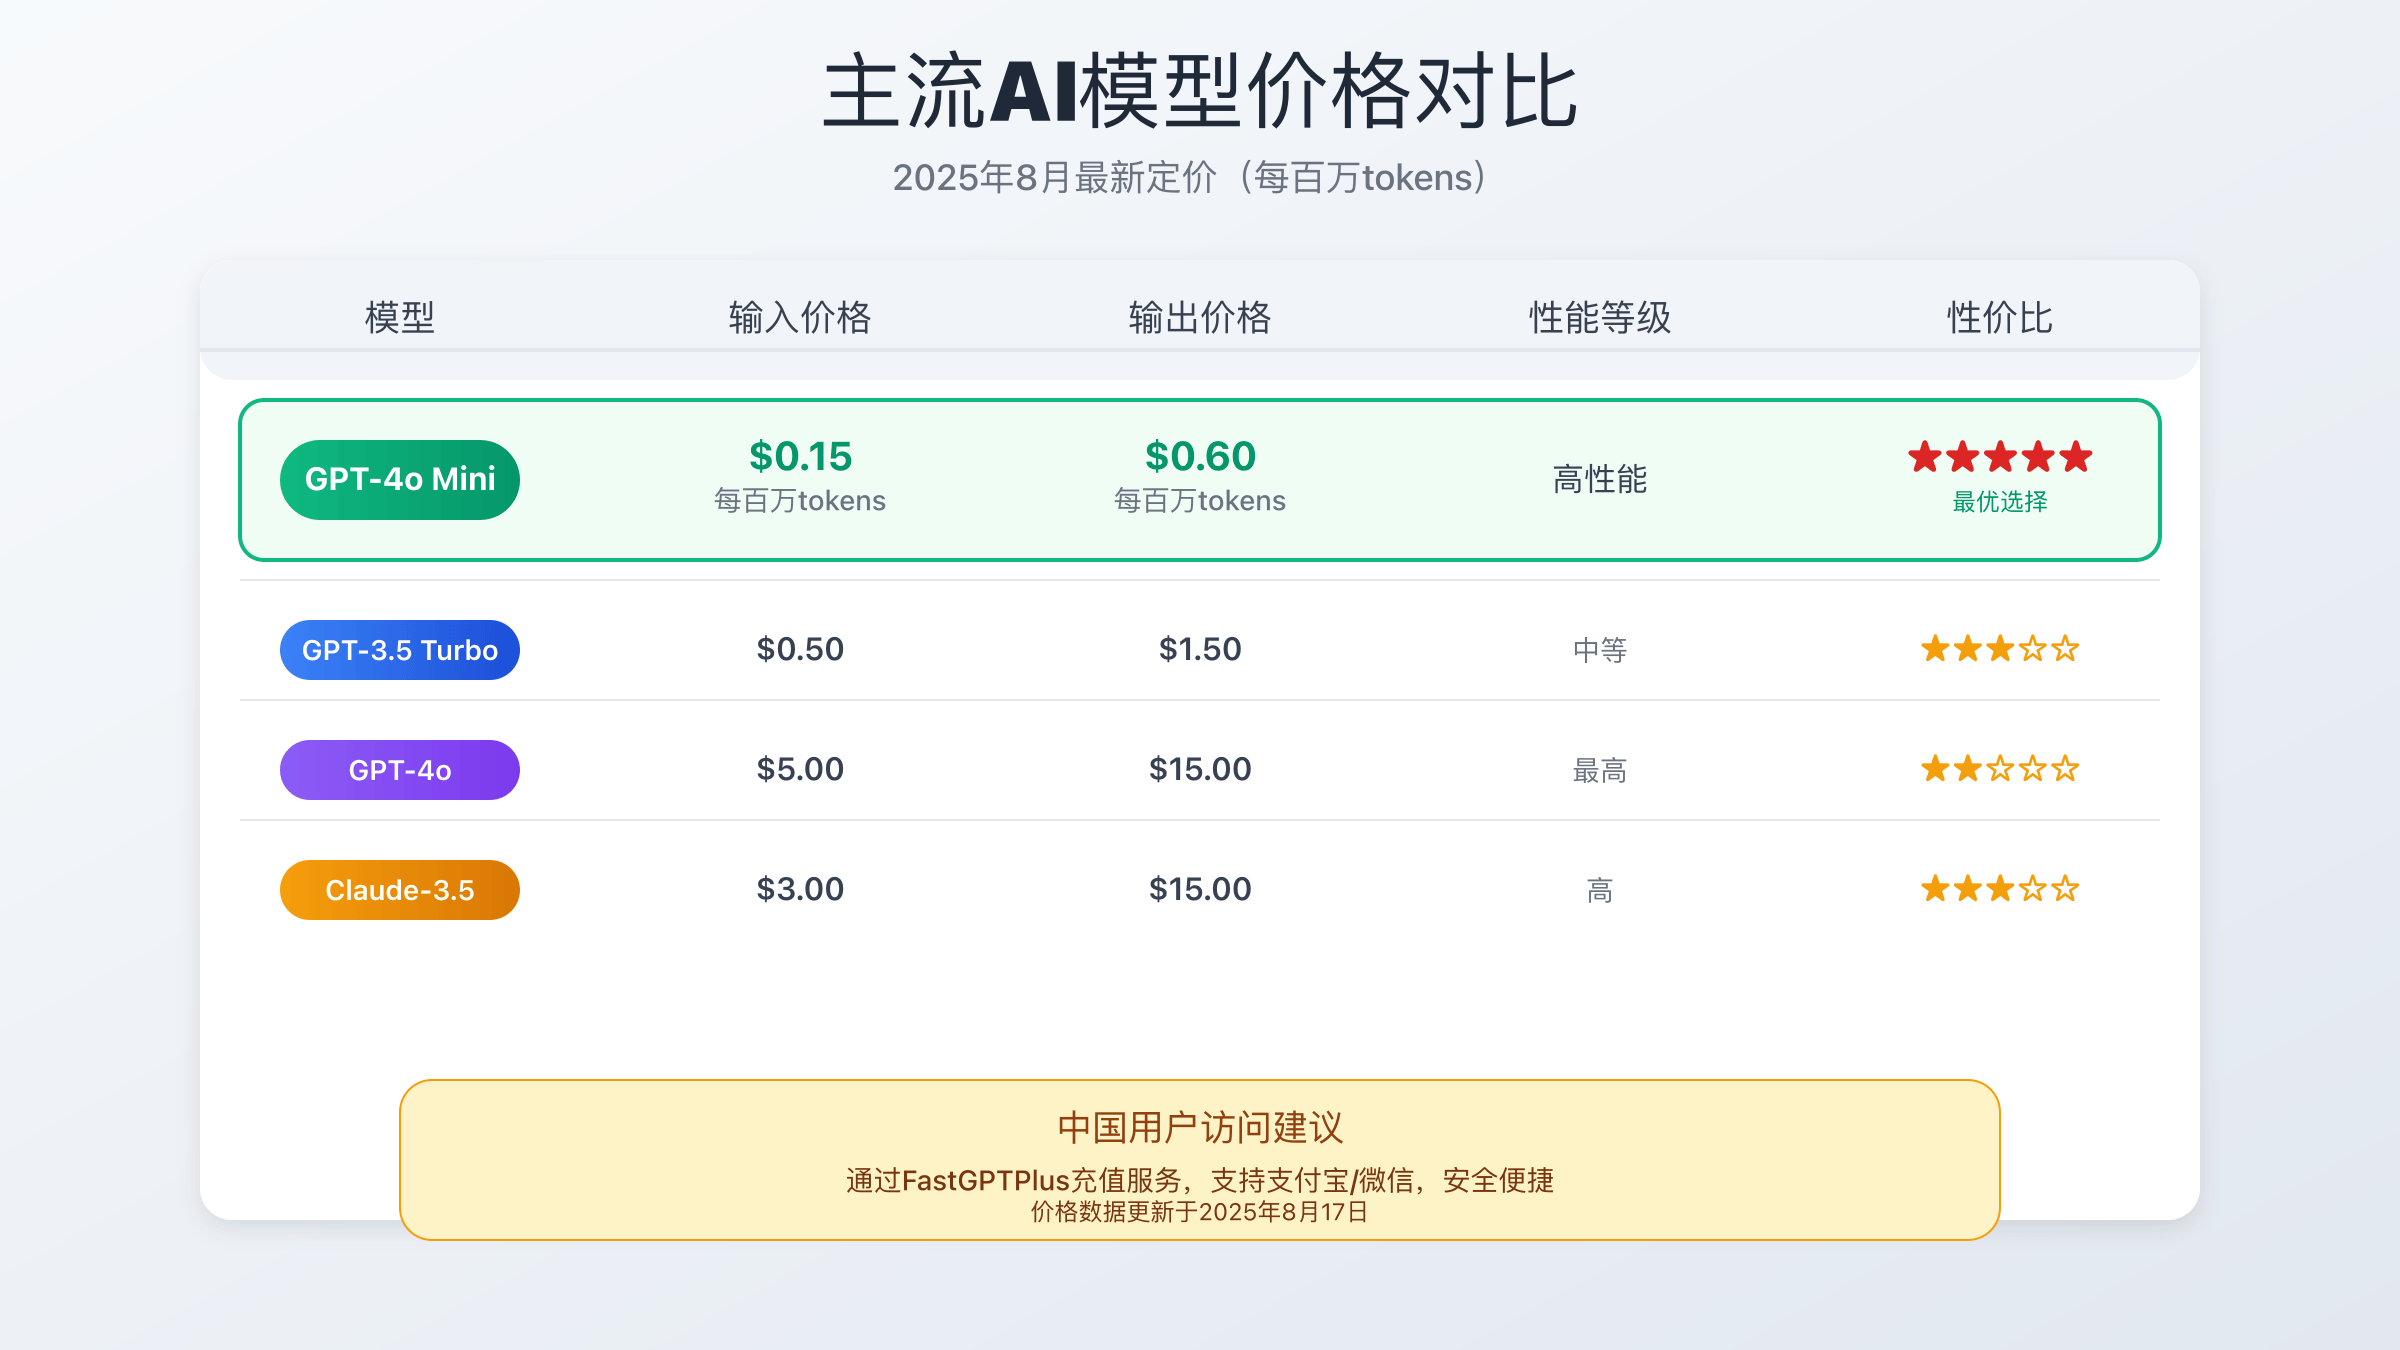Image resolution: width=2400 pixels, height=1350 pixels.
Task: Click the FastGPTPlus充值服务 recommendation line
Action: 1200,1181
